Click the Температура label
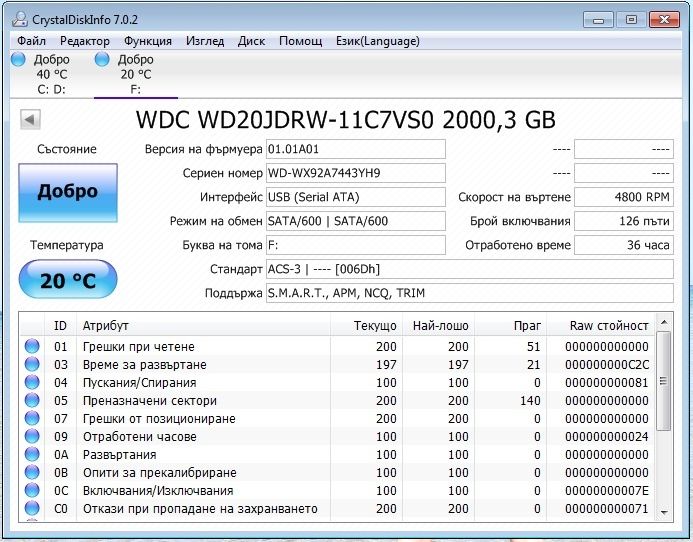Image resolution: width=693 pixels, height=542 pixels. tap(67, 245)
